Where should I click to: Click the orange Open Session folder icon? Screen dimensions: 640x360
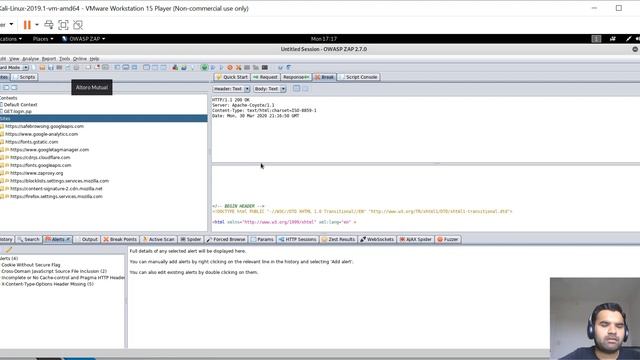pos(42,67)
